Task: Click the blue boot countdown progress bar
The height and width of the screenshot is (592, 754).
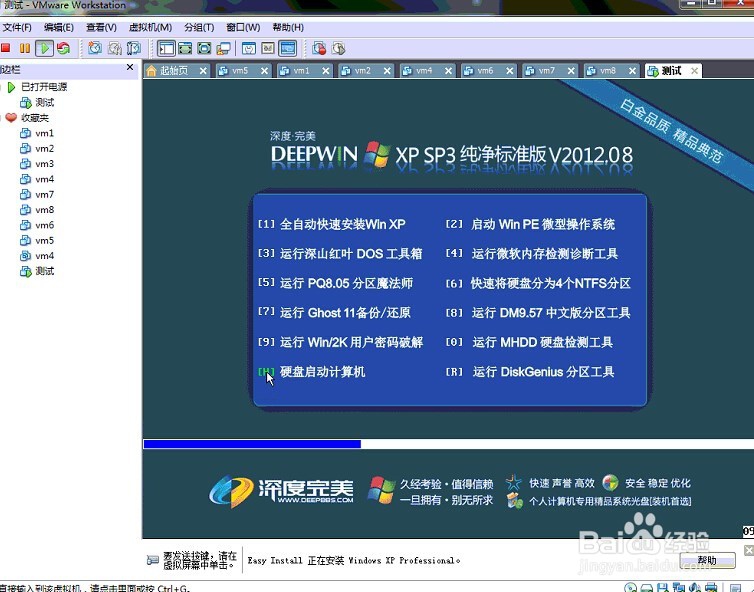Action: [x=252, y=444]
